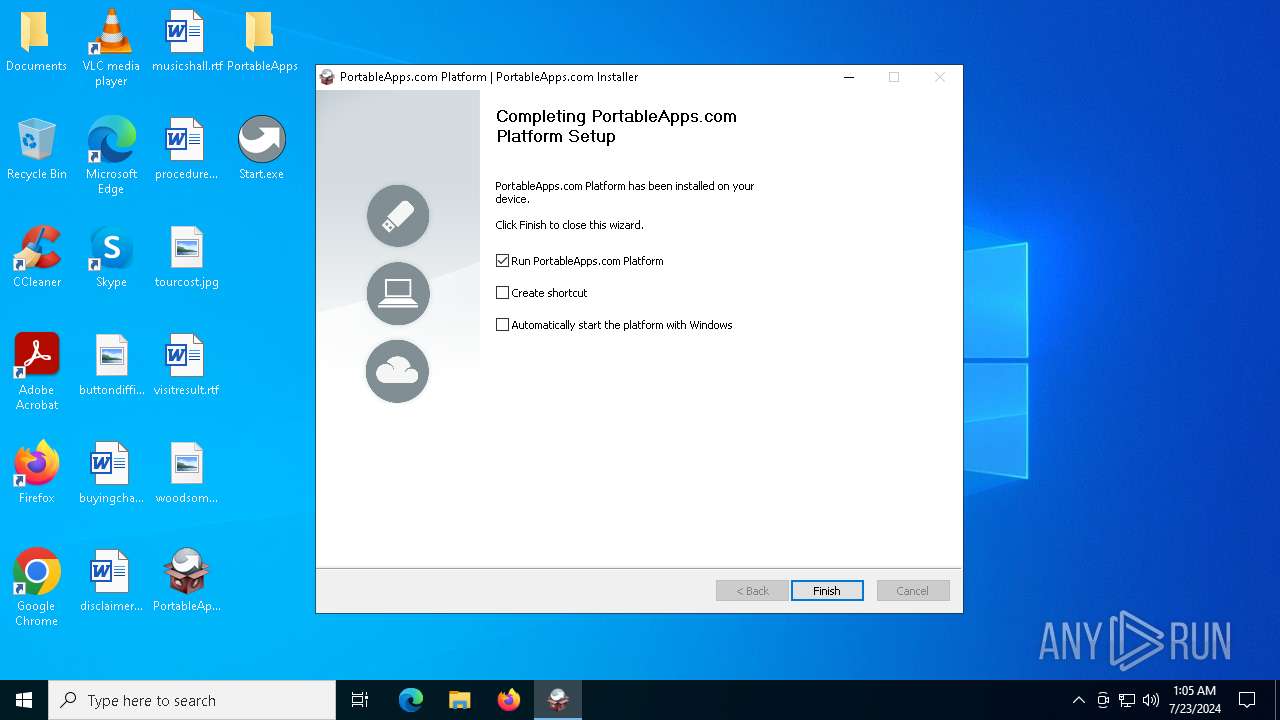Screen dimensions: 1280x720
Task: Launch Microsoft Edge desktop shortcut
Action: [111, 155]
